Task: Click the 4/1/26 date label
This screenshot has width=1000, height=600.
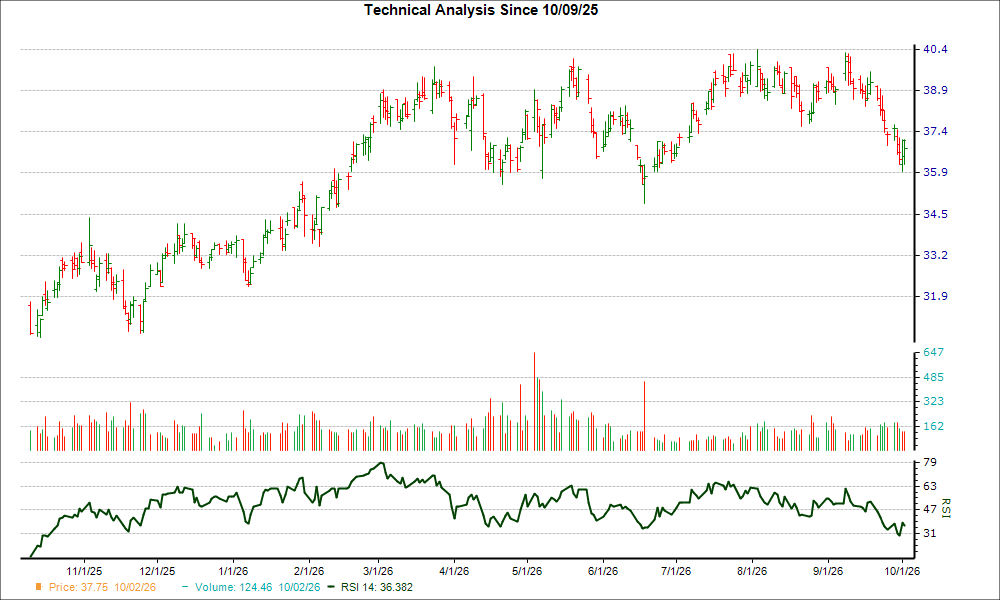Action: [x=454, y=571]
